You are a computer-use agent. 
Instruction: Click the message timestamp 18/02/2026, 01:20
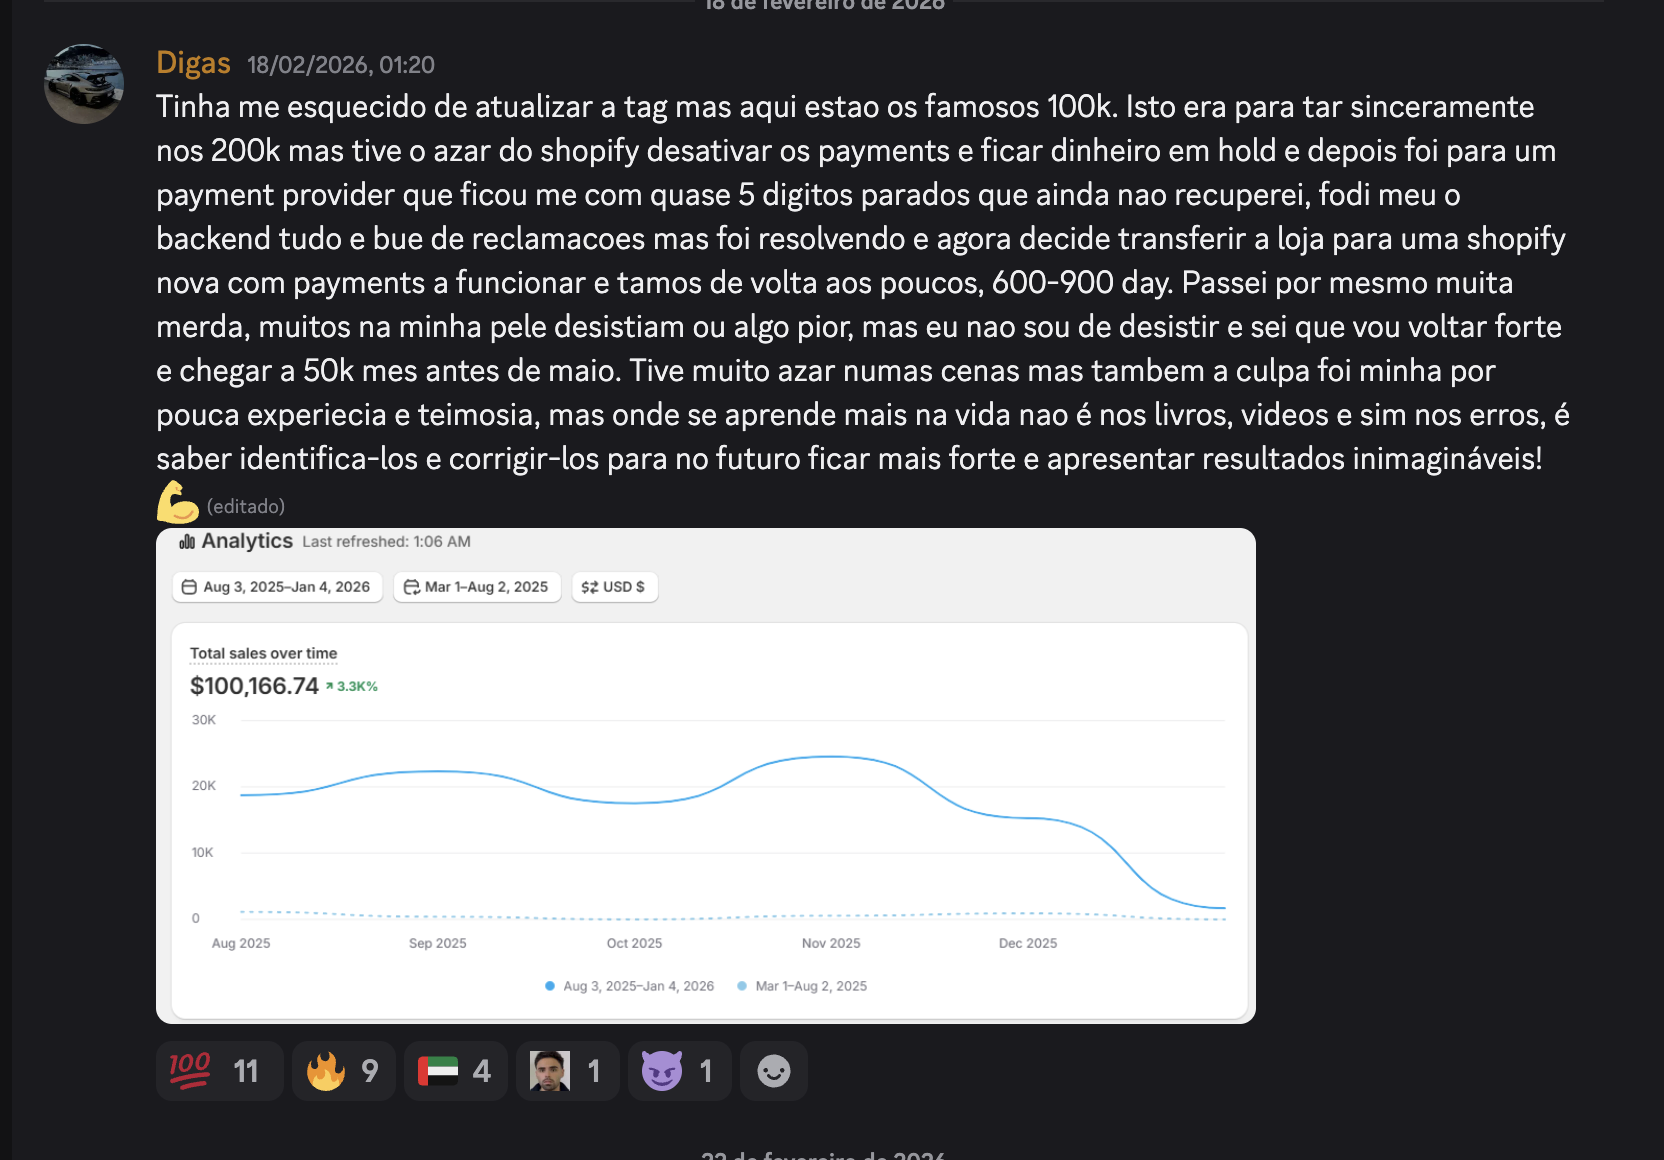(340, 65)
